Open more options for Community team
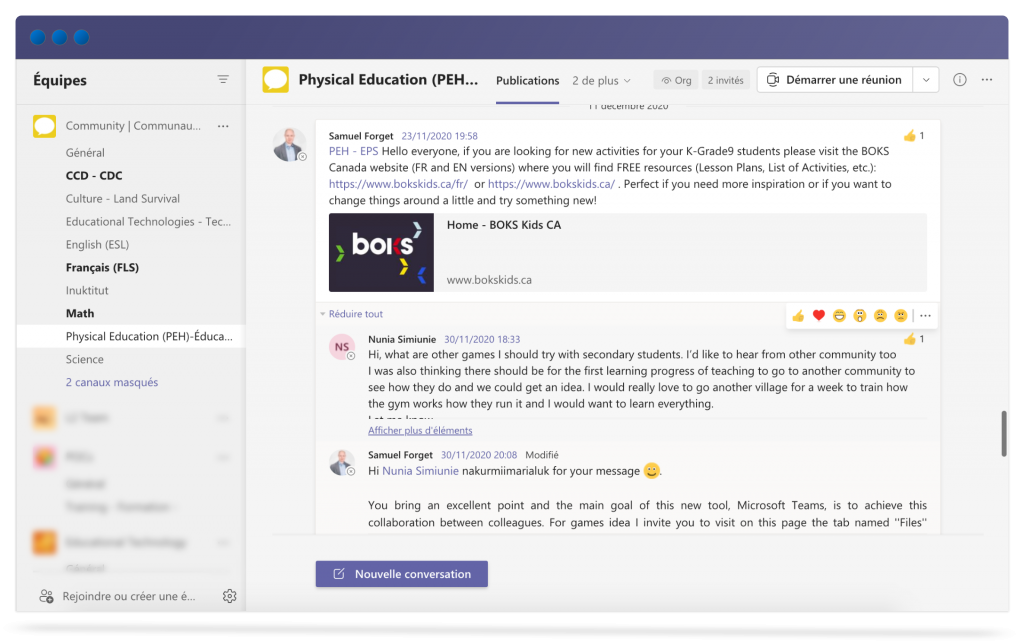This screenshot has height=644, width=1024. [223, 126]
